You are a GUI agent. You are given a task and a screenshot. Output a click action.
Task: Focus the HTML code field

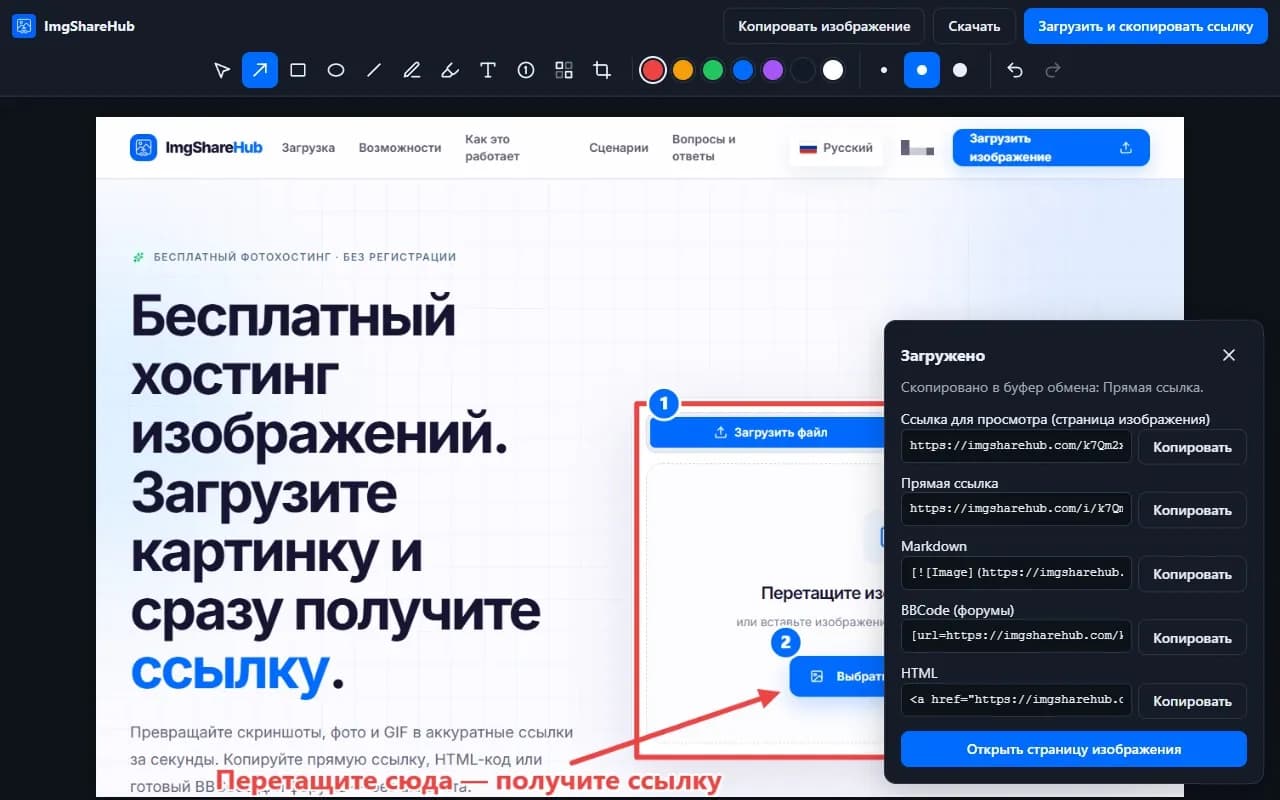(x=1016, y=700)
